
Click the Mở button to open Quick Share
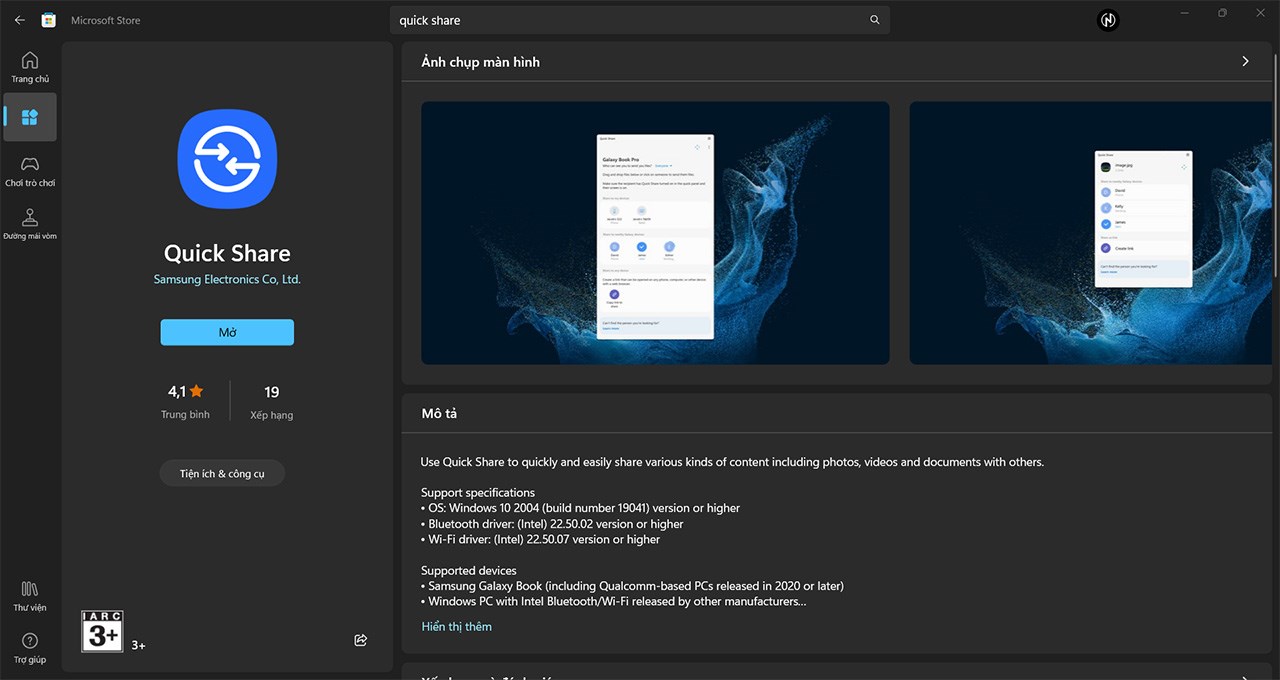click(227, 331)
